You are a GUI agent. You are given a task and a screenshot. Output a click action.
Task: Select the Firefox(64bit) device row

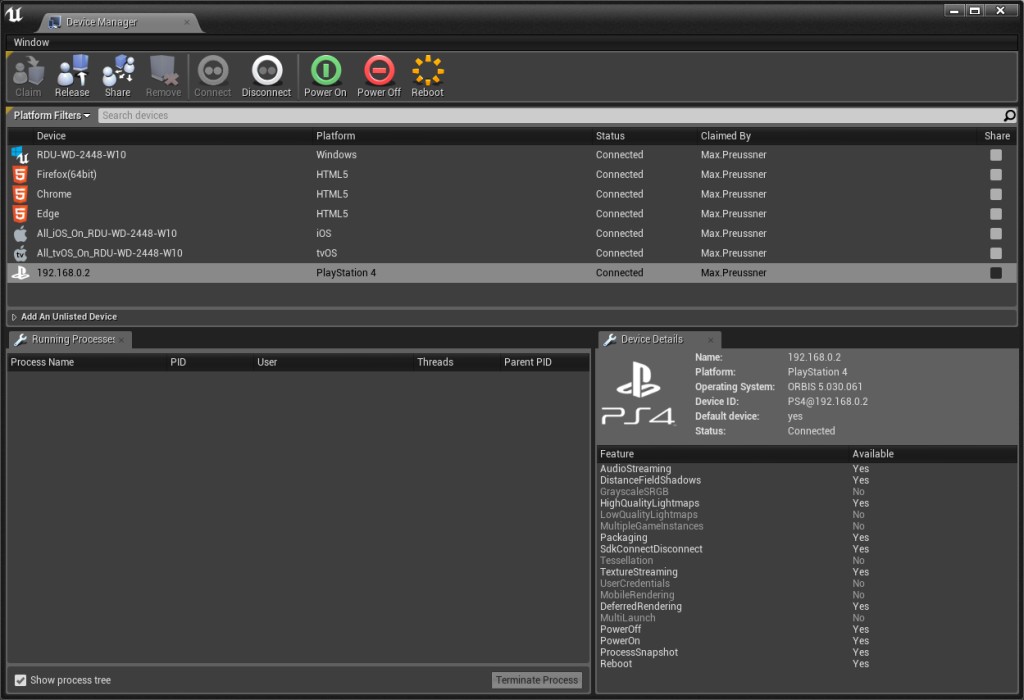[x=511, y=174]
